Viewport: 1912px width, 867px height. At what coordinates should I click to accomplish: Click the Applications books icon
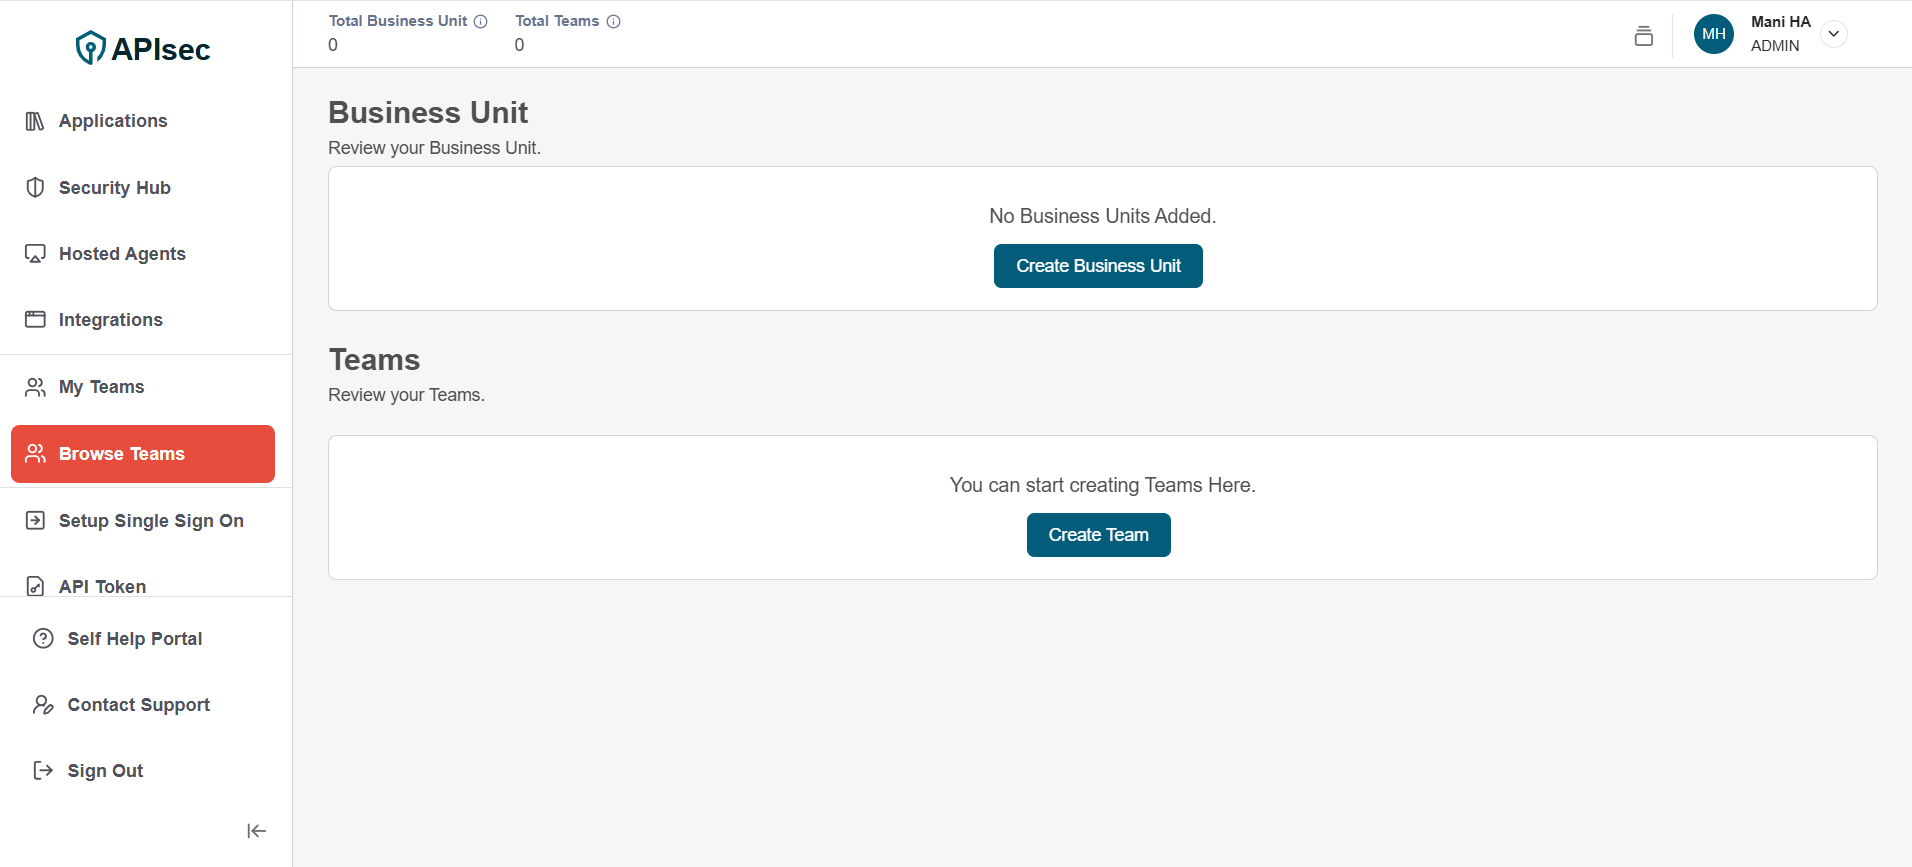(x=35, y=121)
